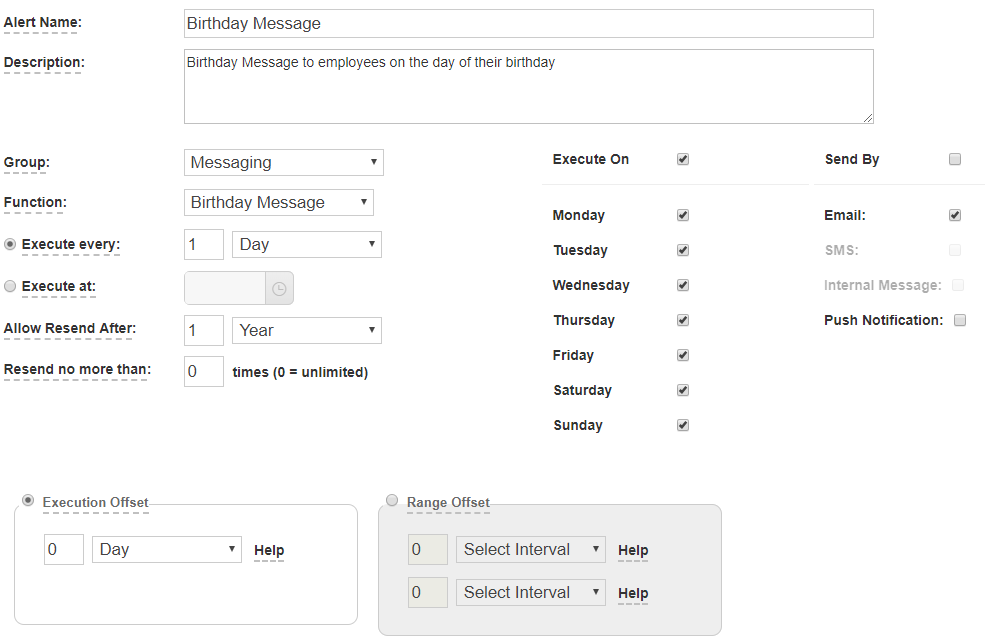Click the Description textarea resize handle

point(868,118)
